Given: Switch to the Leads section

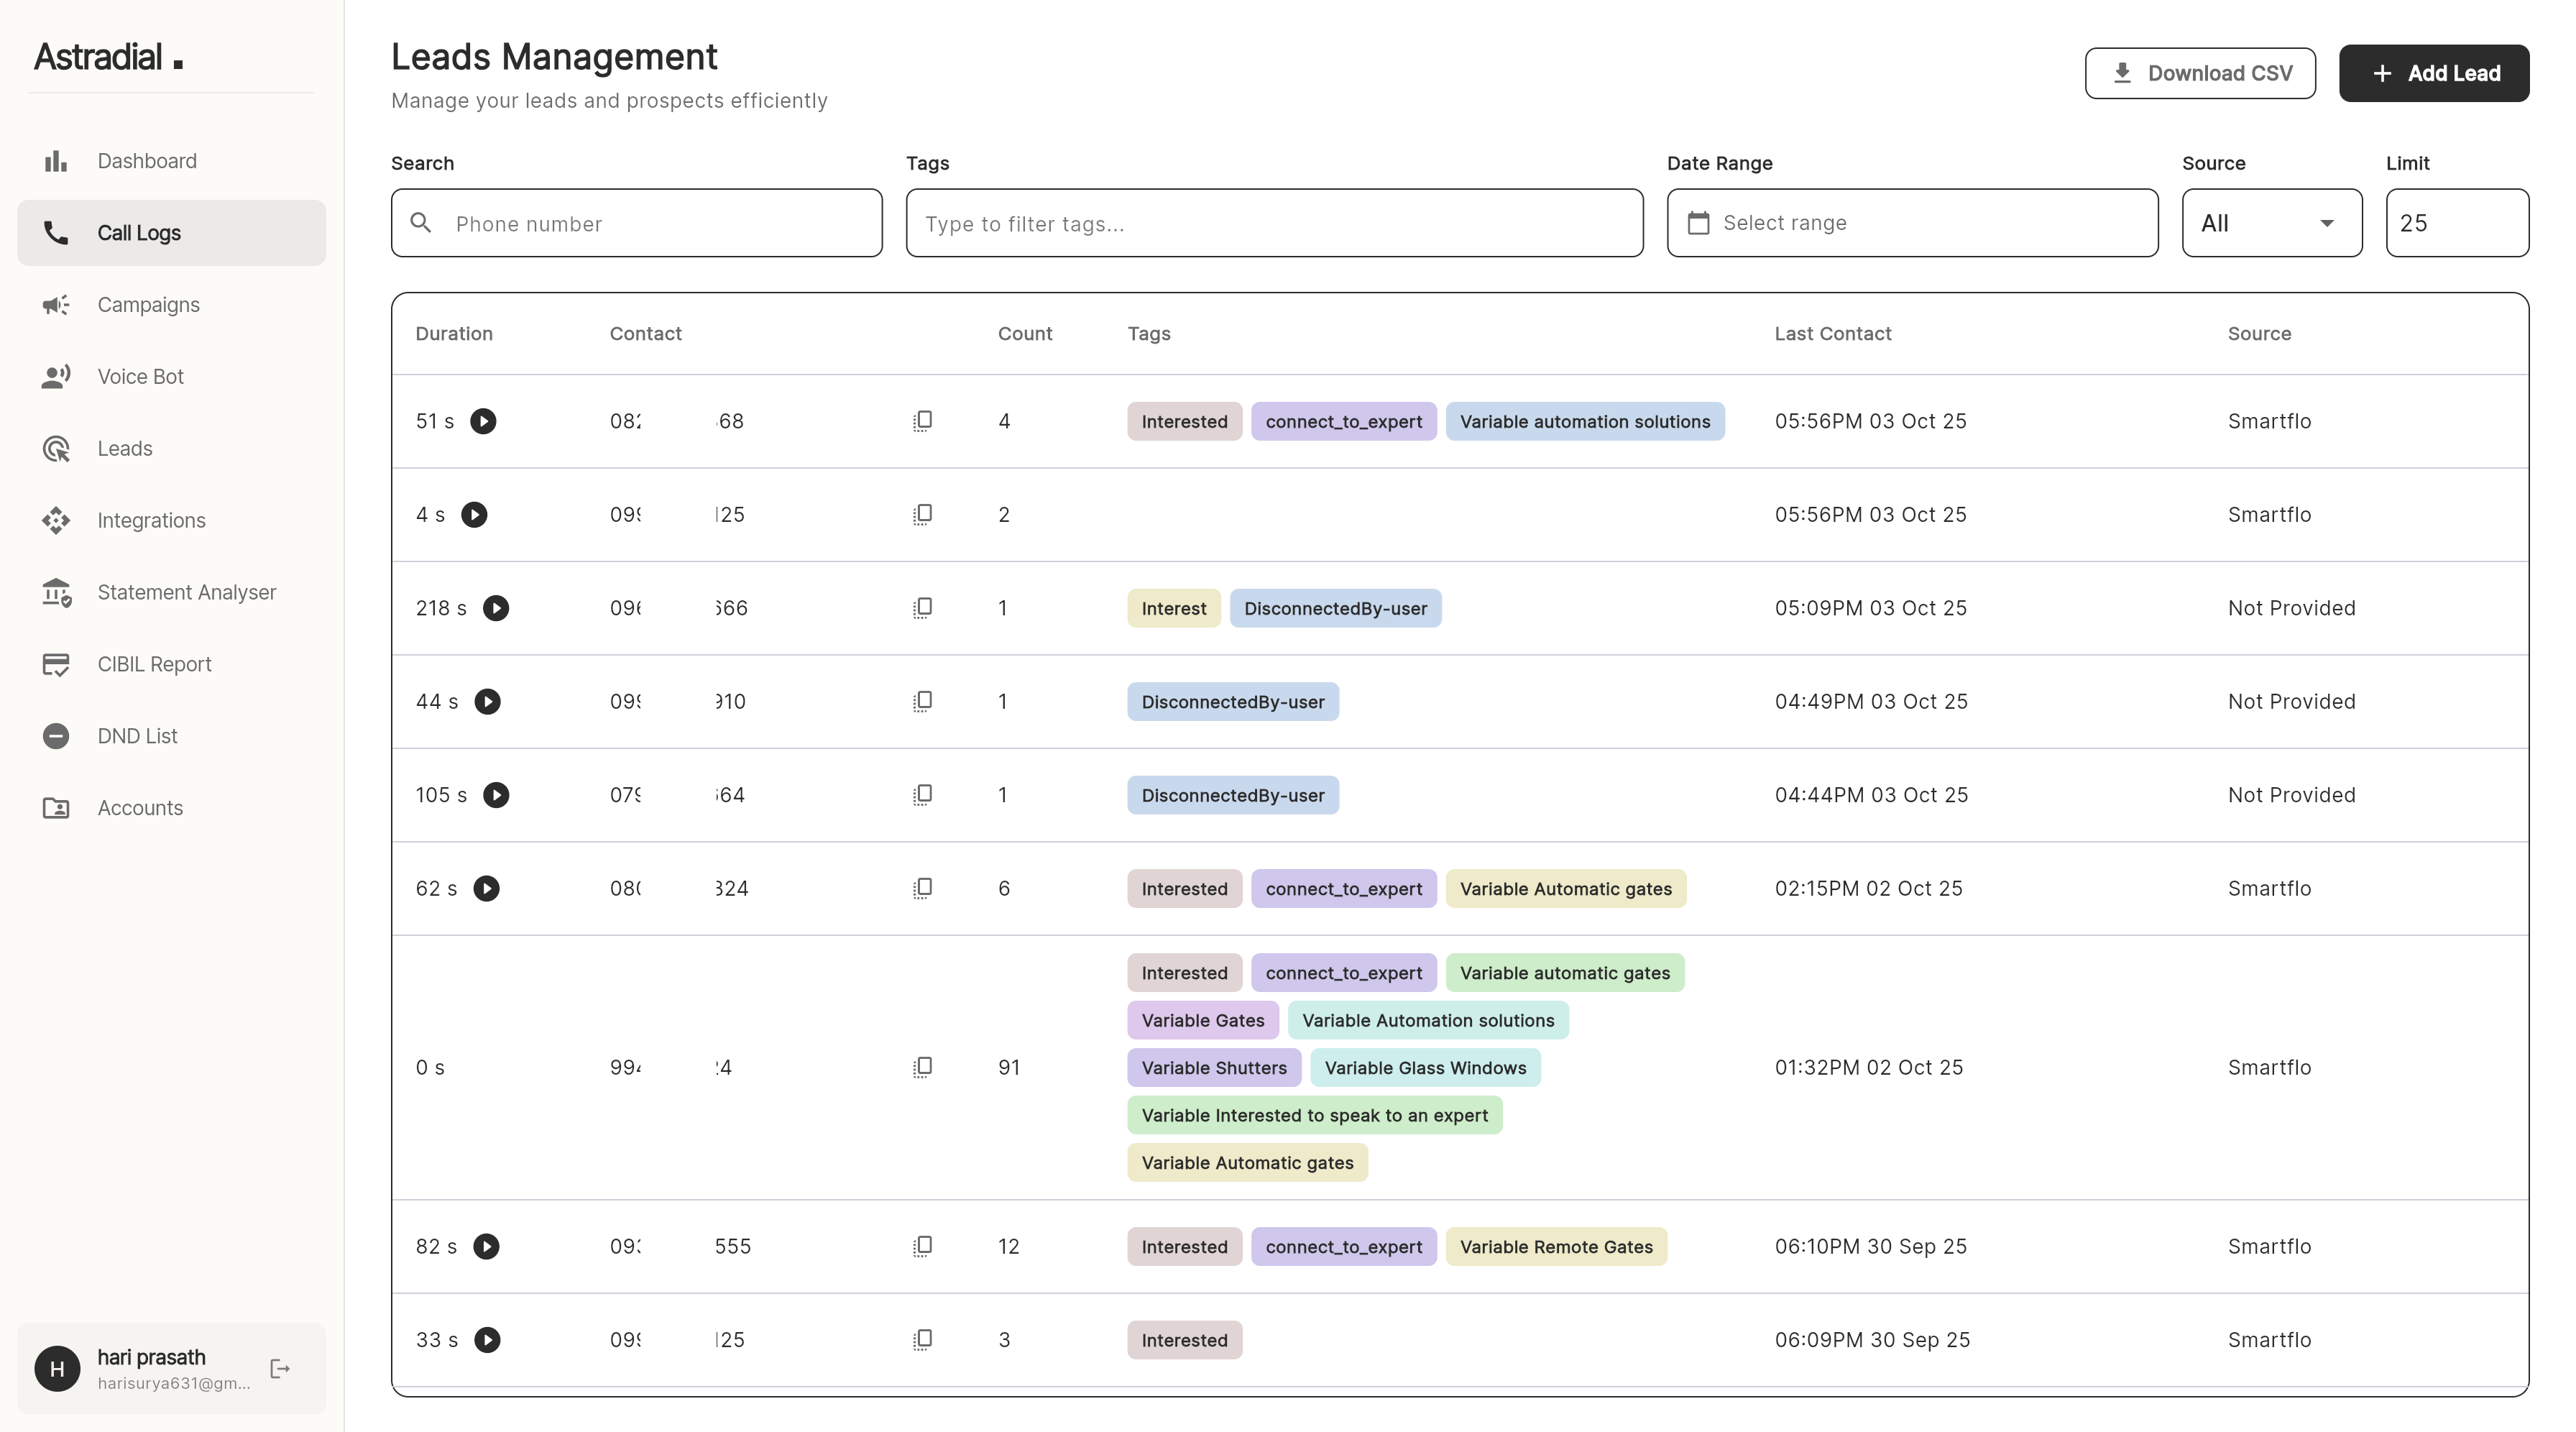Looking at the screenshot, I should coord(124,448).
